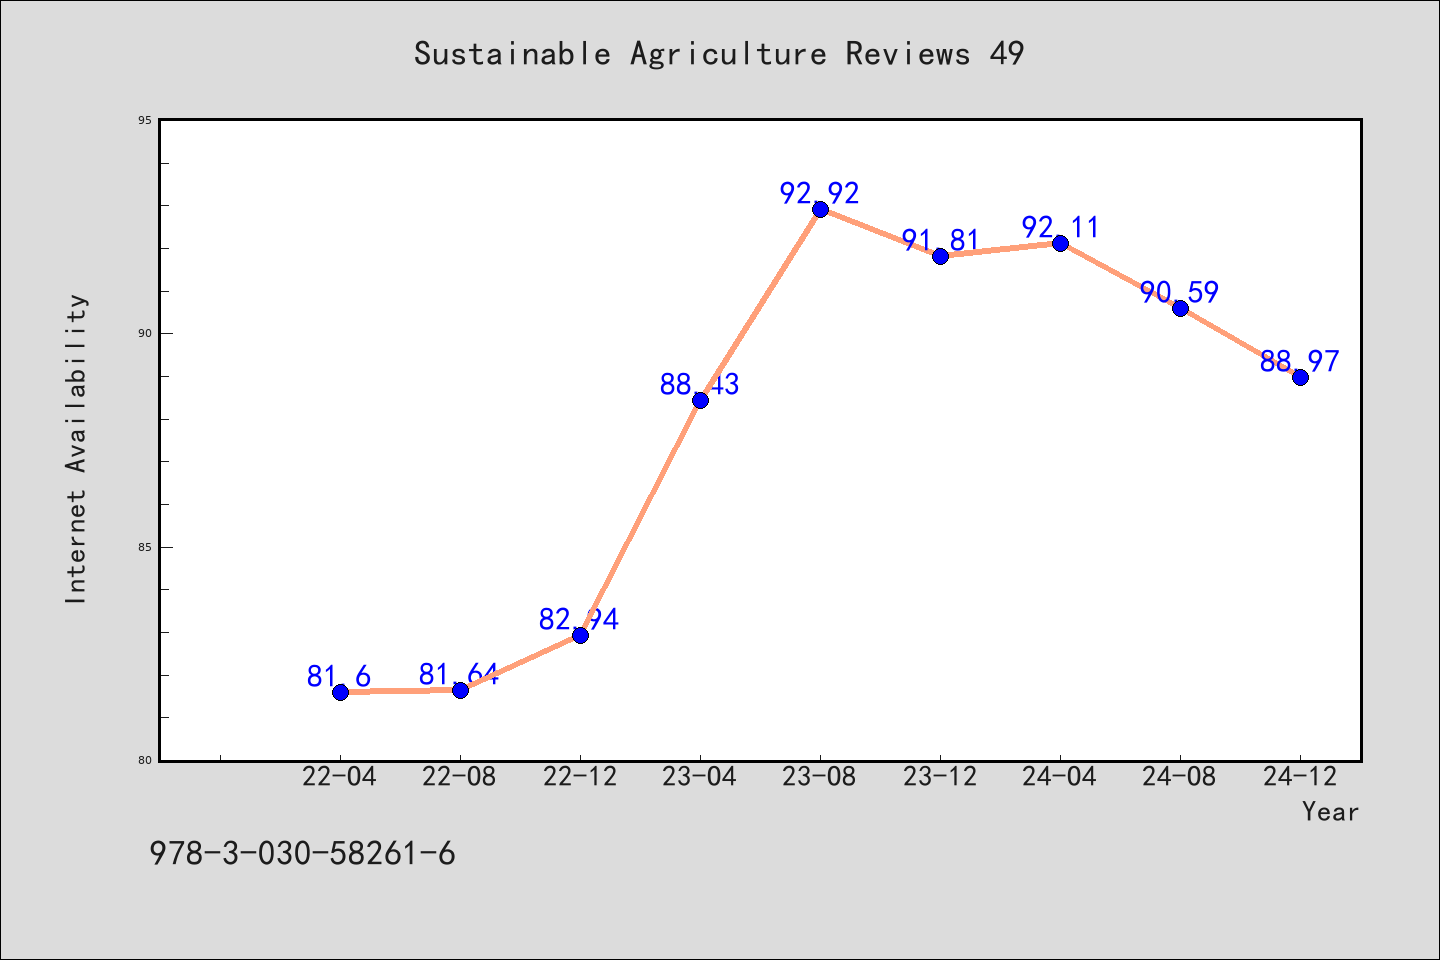Select the data point for 22-08
1440x960 pixels.
click(x=460, y=690)
